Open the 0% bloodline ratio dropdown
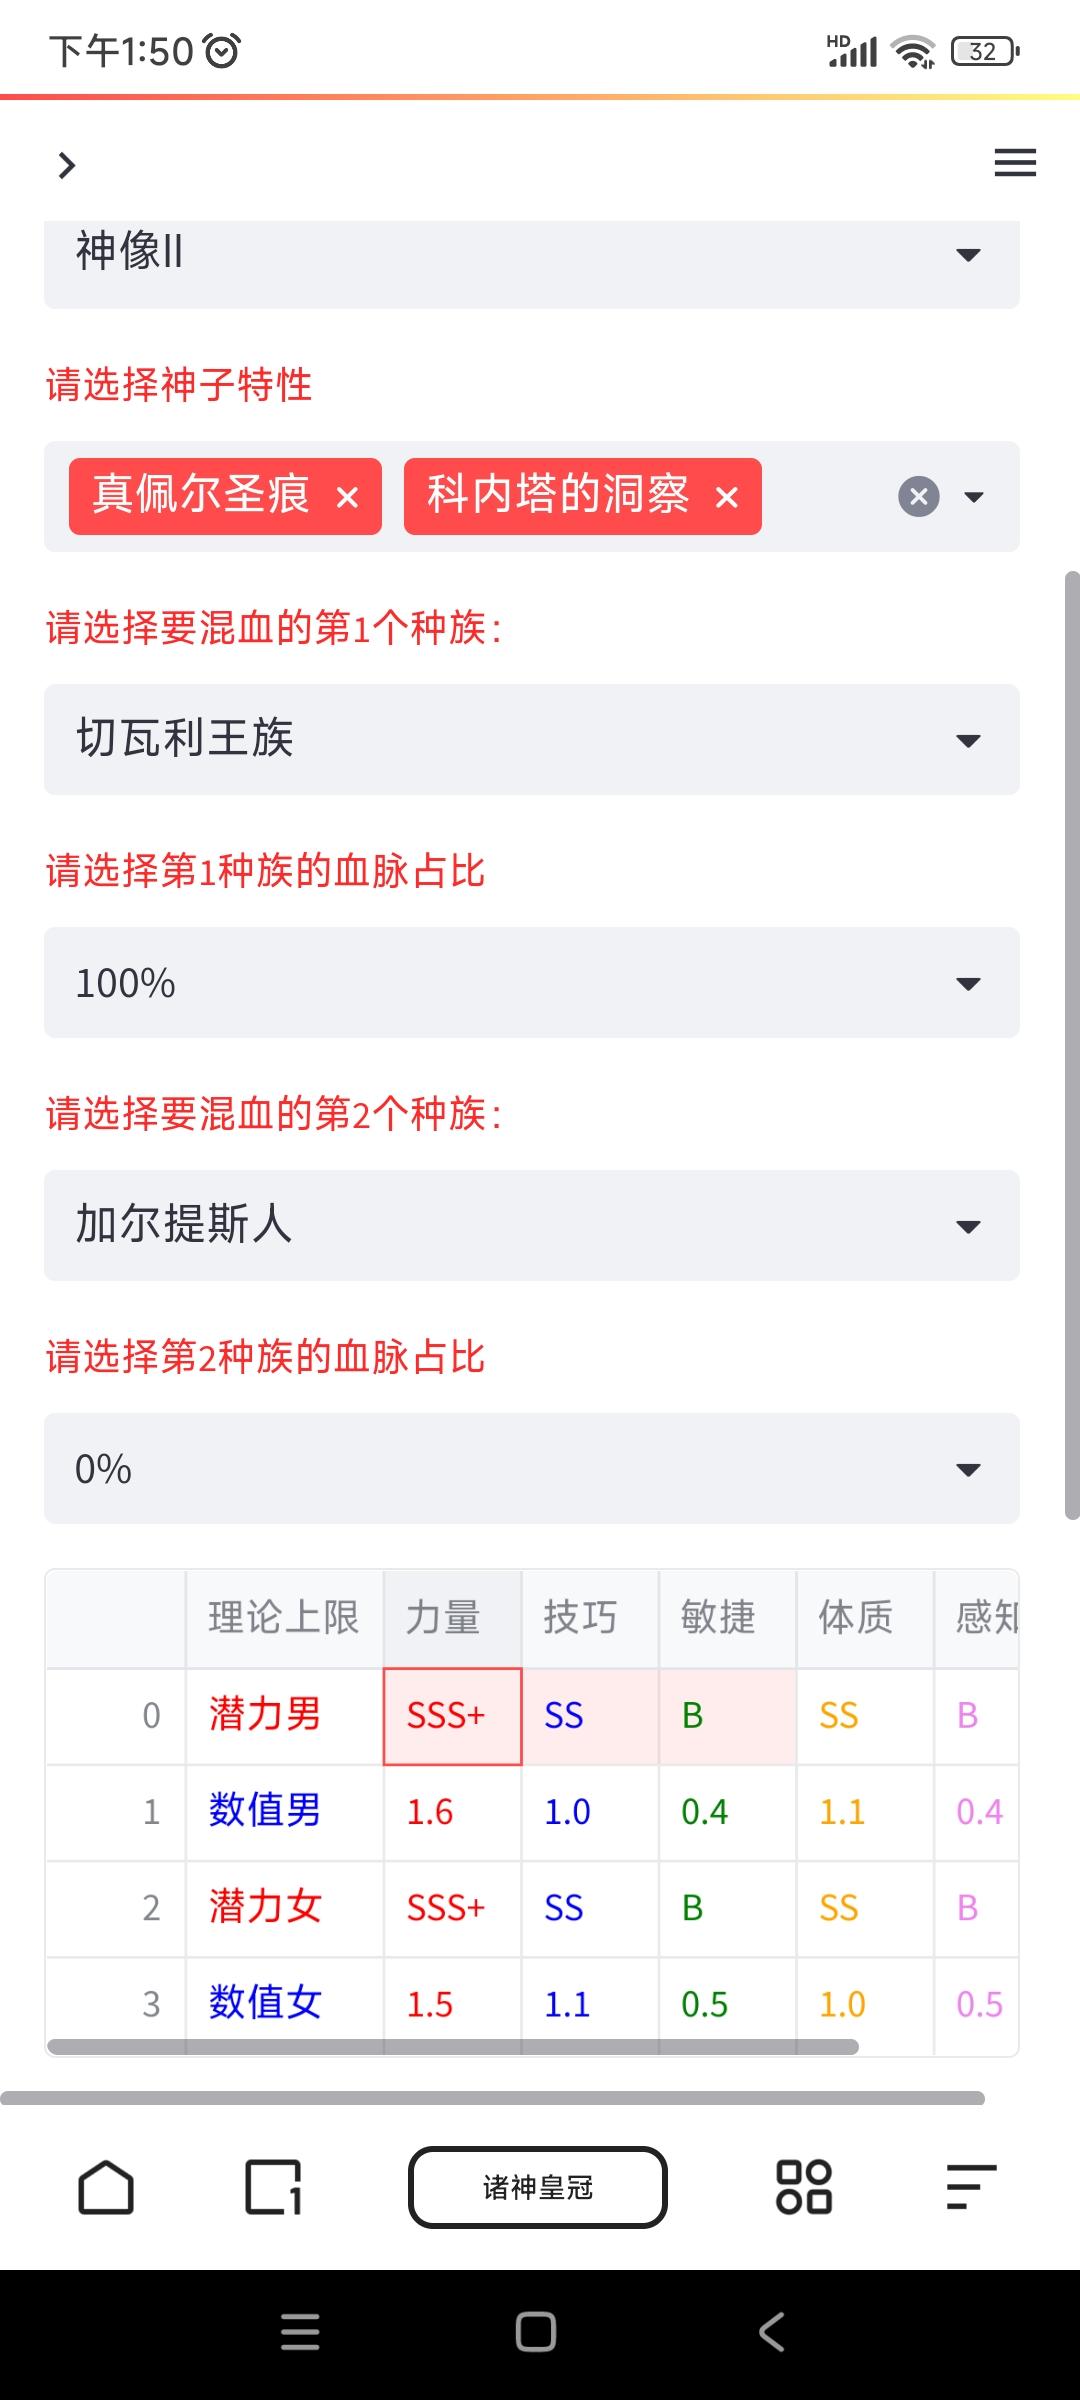The image size is (1080, 2400). pos(532,1469)
